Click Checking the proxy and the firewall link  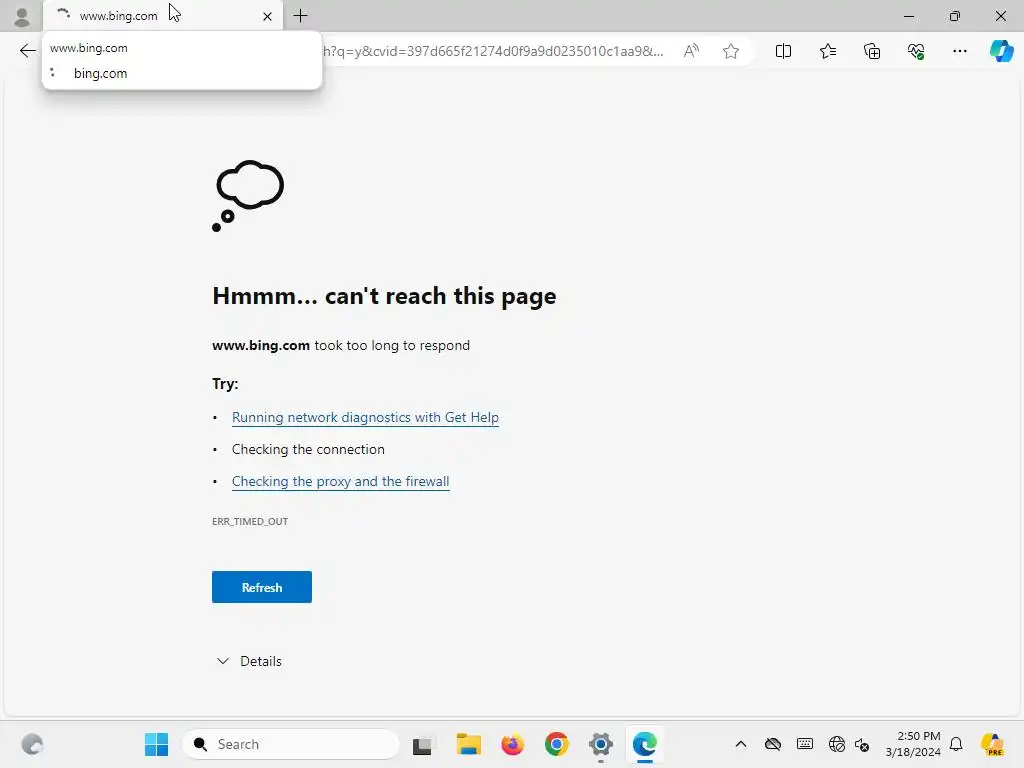(x=340, y=481)
